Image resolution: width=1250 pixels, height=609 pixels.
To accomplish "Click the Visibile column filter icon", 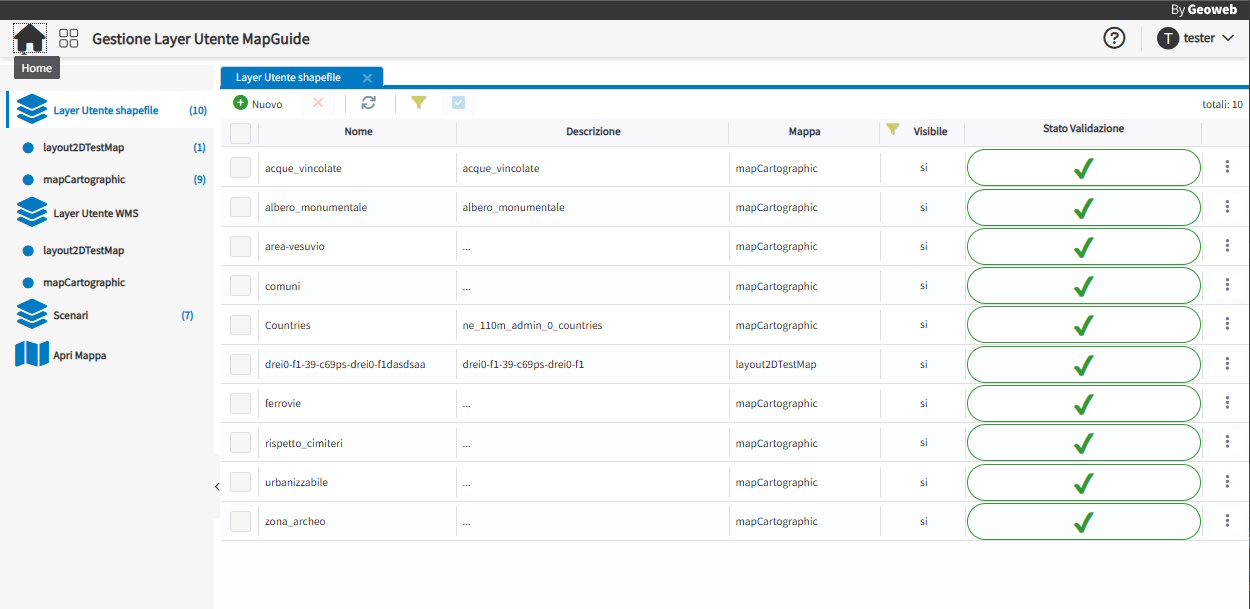I will 893,129.
